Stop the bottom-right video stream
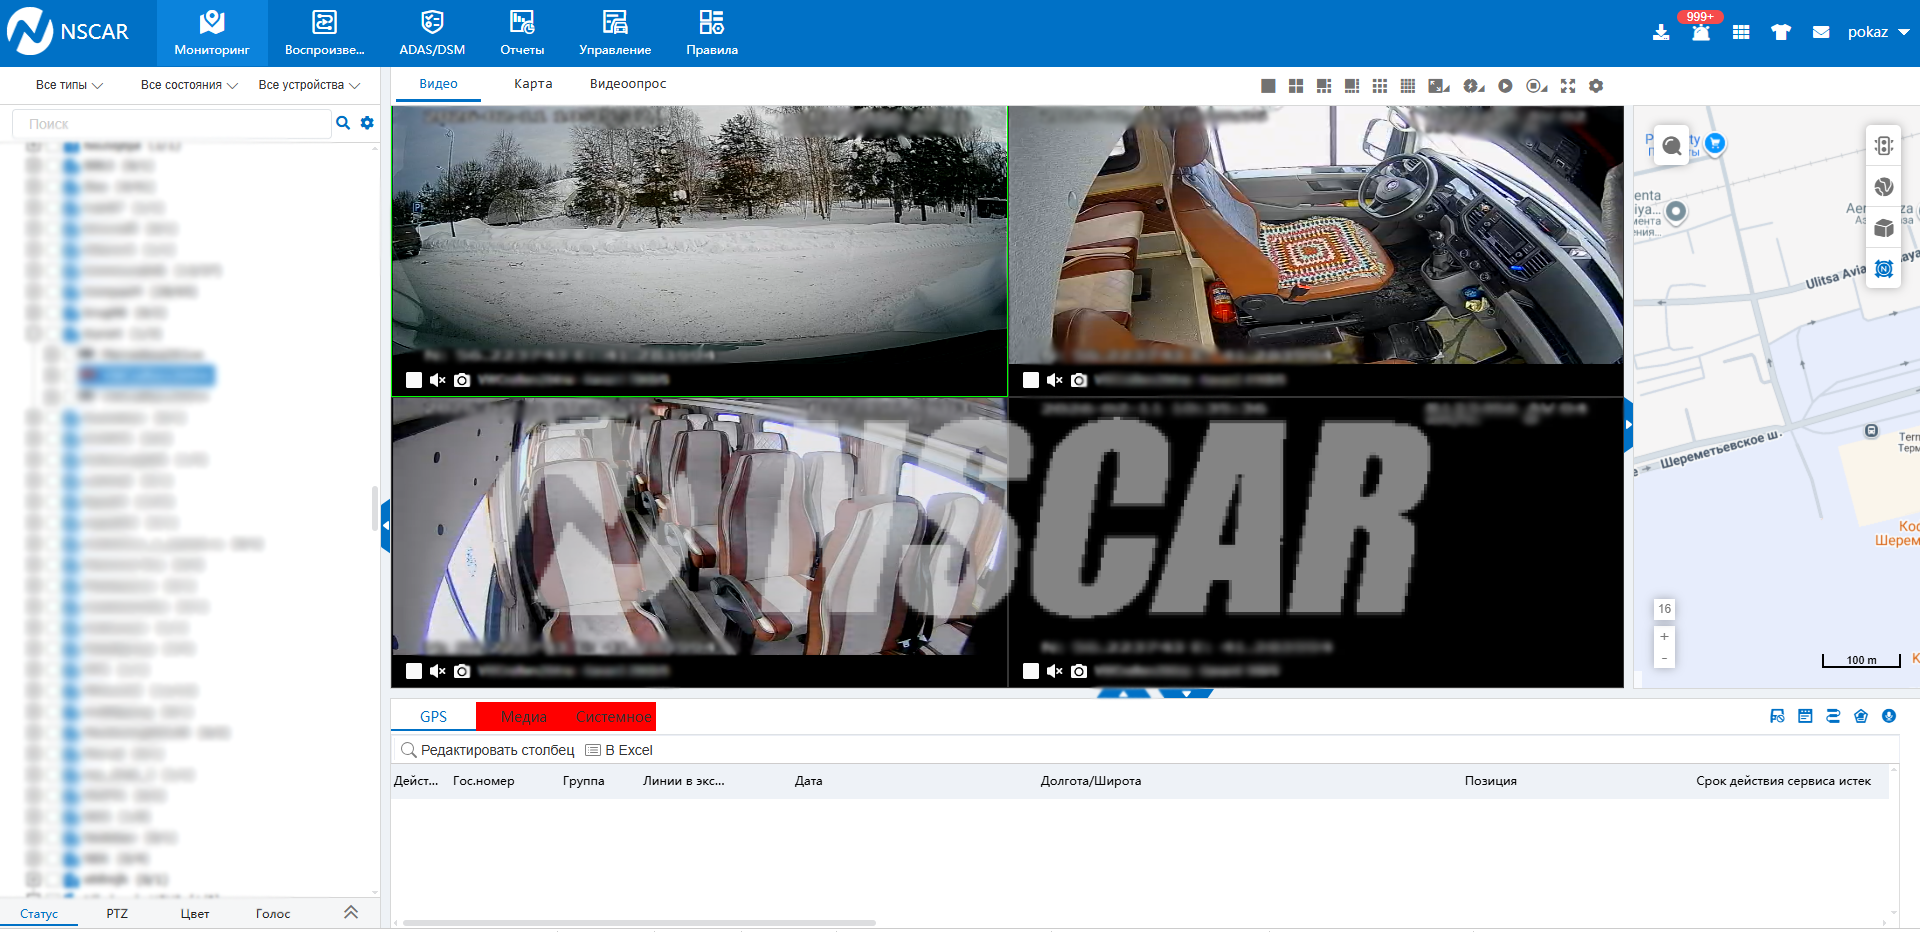The image size is (1920, 932). pyautogui.click(x=1031, y=671)
